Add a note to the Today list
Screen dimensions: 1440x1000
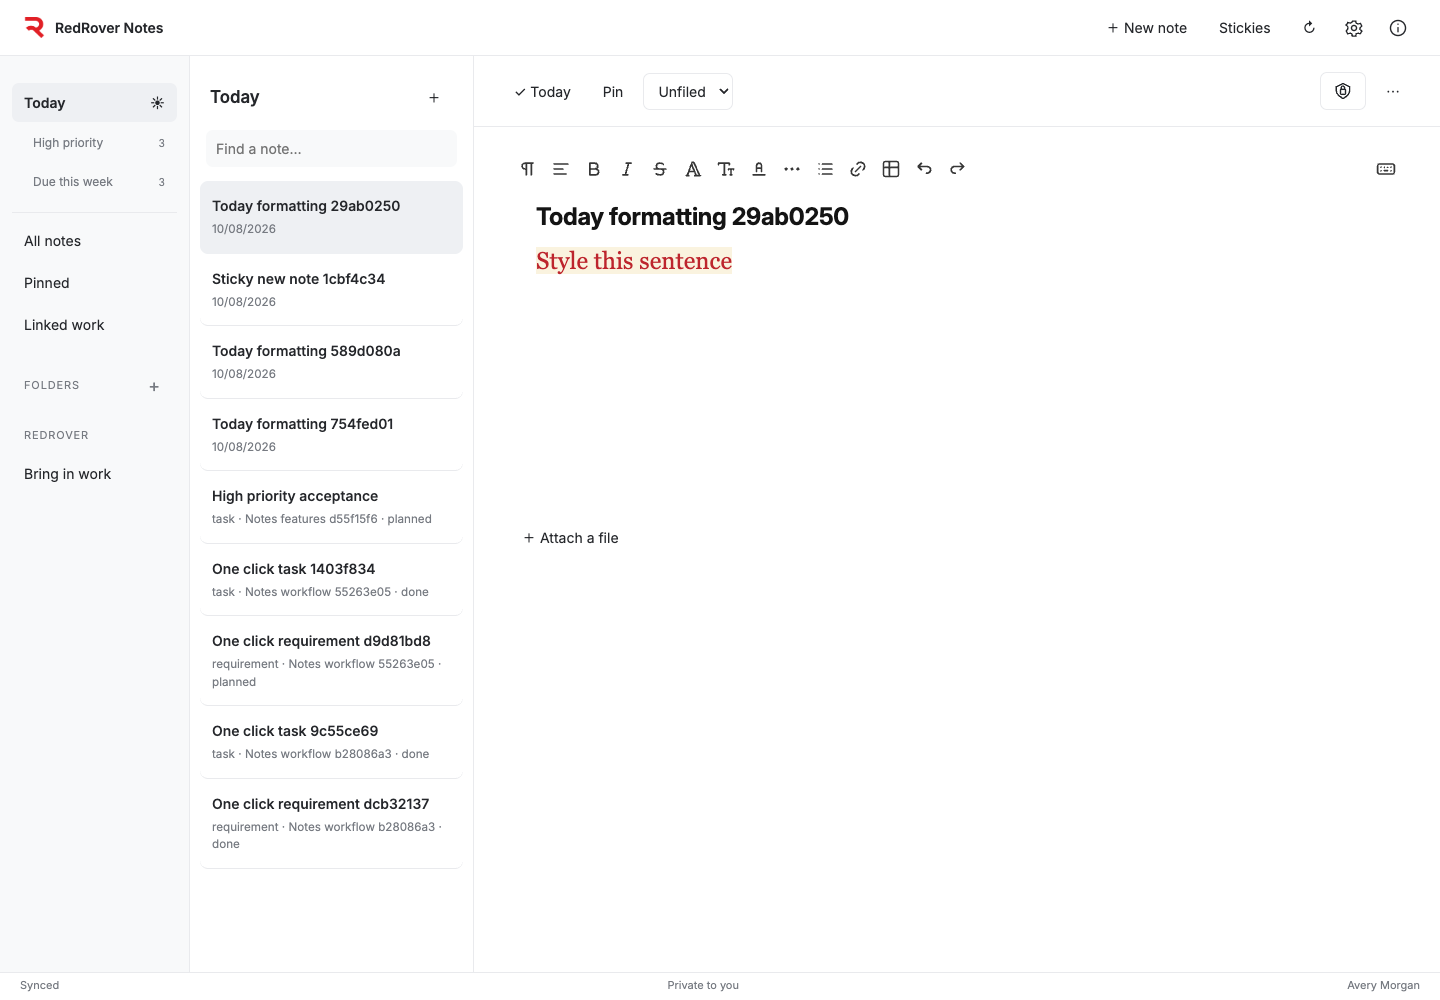coord(433,98)
